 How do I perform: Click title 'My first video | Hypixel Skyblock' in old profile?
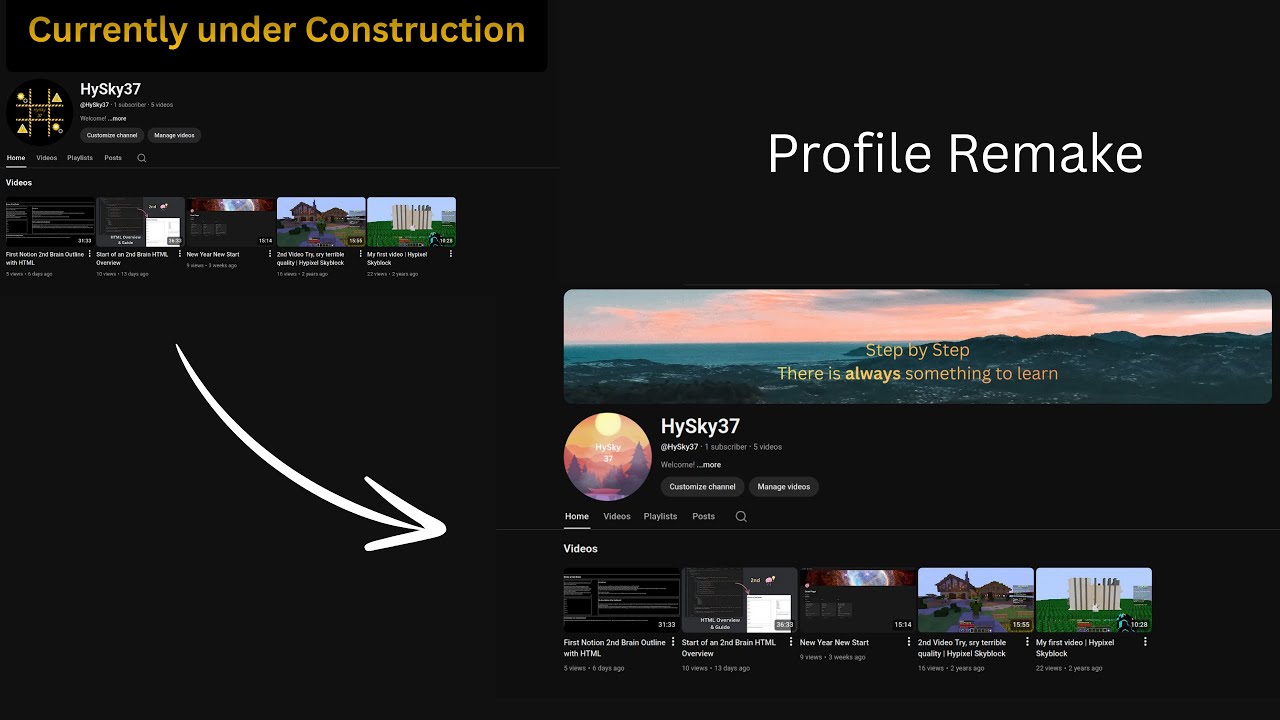[397, 258]
